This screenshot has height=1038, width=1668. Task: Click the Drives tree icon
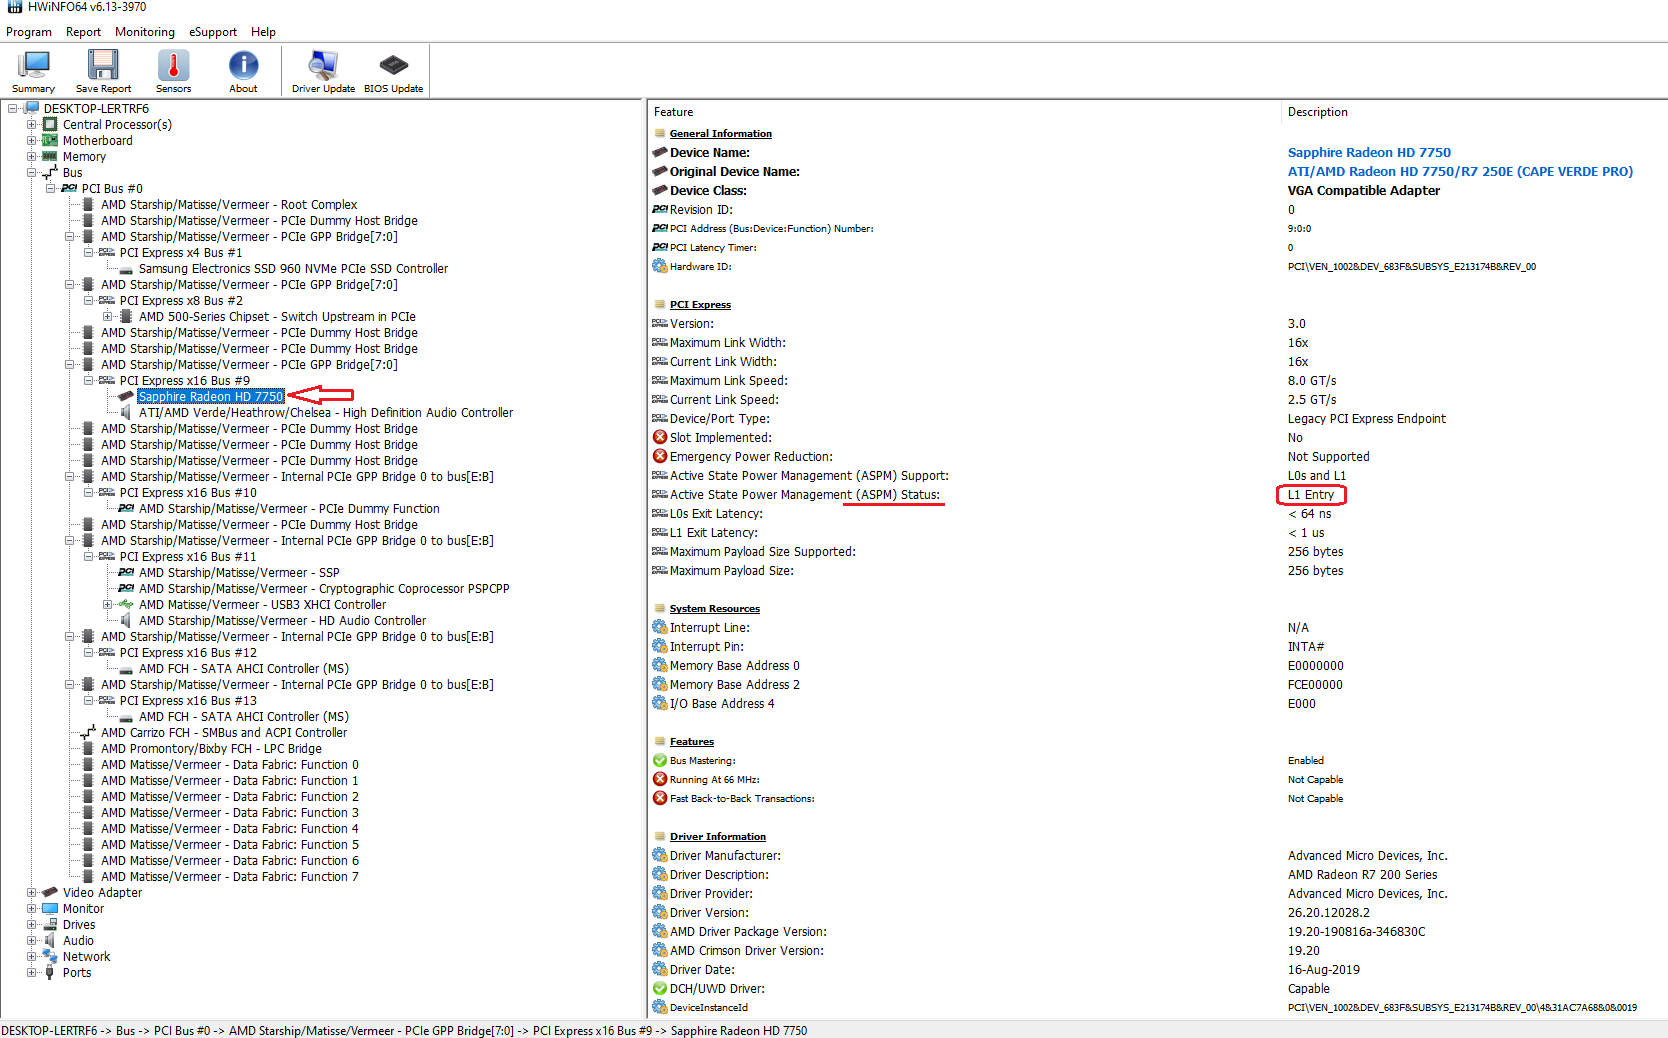[x=50, y=925]
